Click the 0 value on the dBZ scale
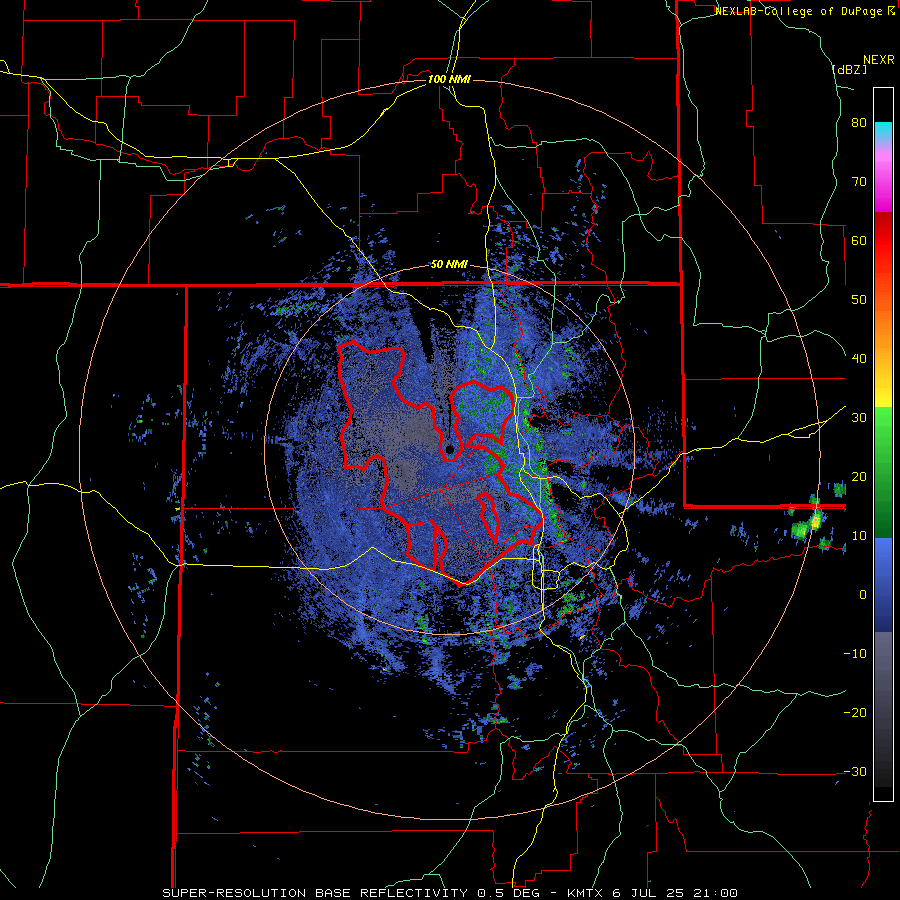 point(863,595)
